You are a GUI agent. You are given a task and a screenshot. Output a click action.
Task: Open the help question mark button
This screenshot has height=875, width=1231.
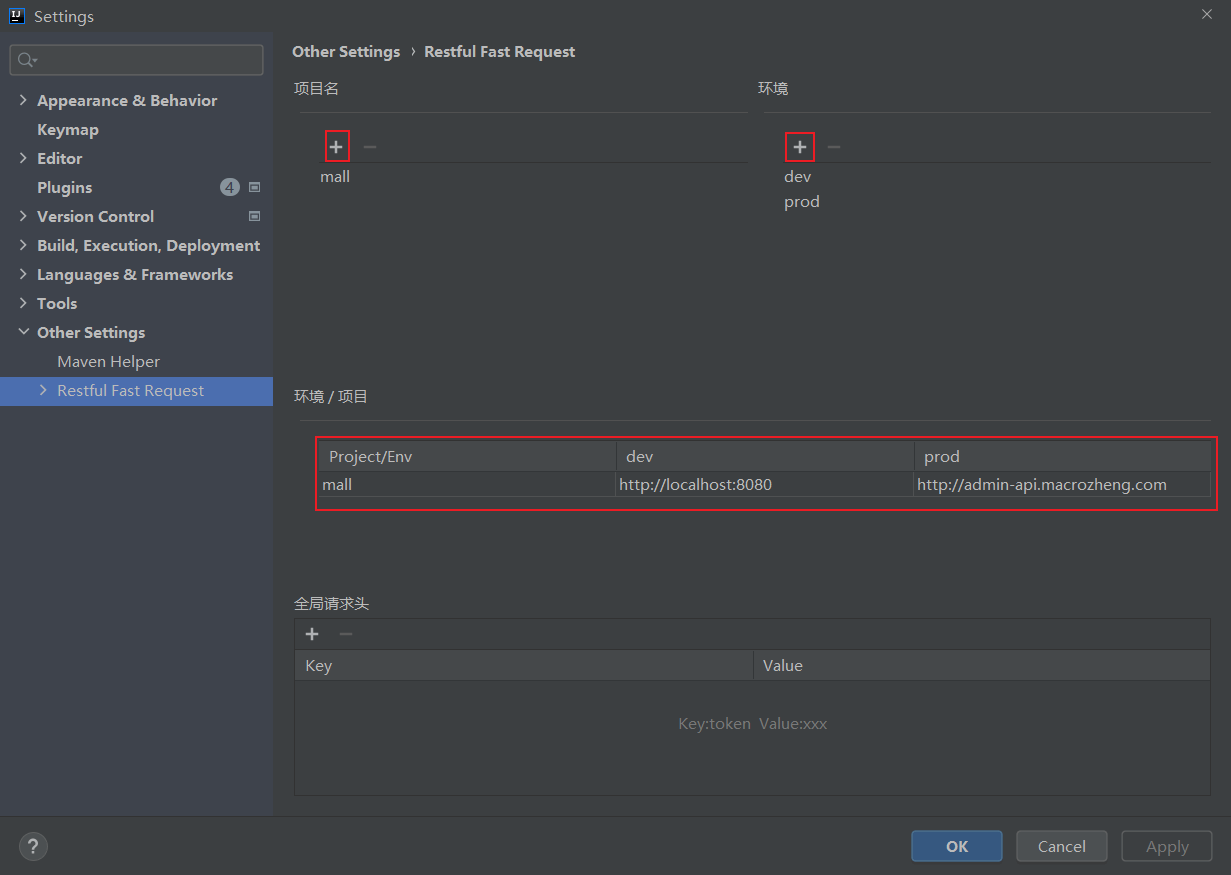(x=33, y=846)
